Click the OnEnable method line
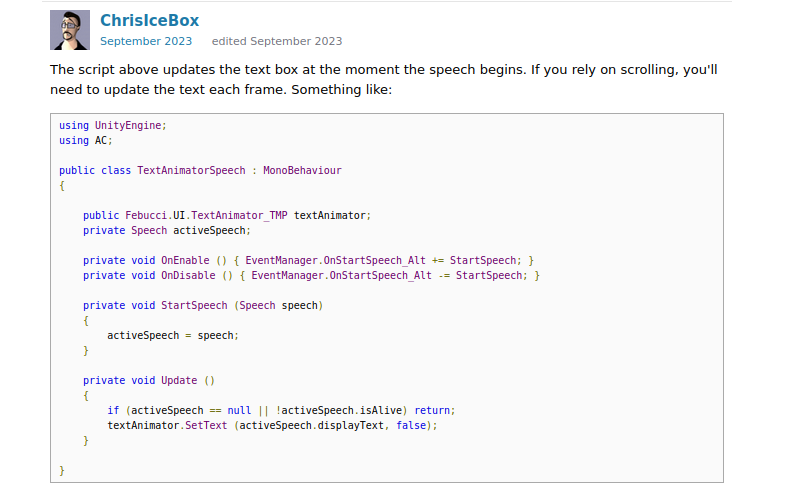Viewport: 805px width, 497px height. tap(310, 260)
